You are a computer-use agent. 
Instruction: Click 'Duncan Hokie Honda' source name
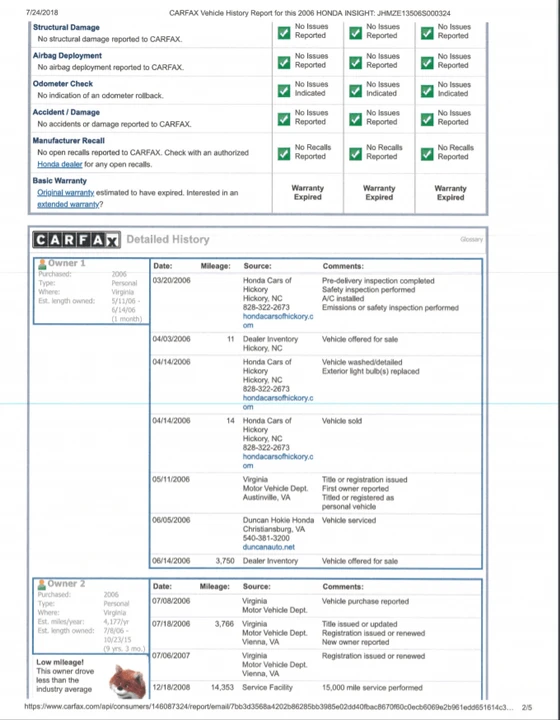278,520
